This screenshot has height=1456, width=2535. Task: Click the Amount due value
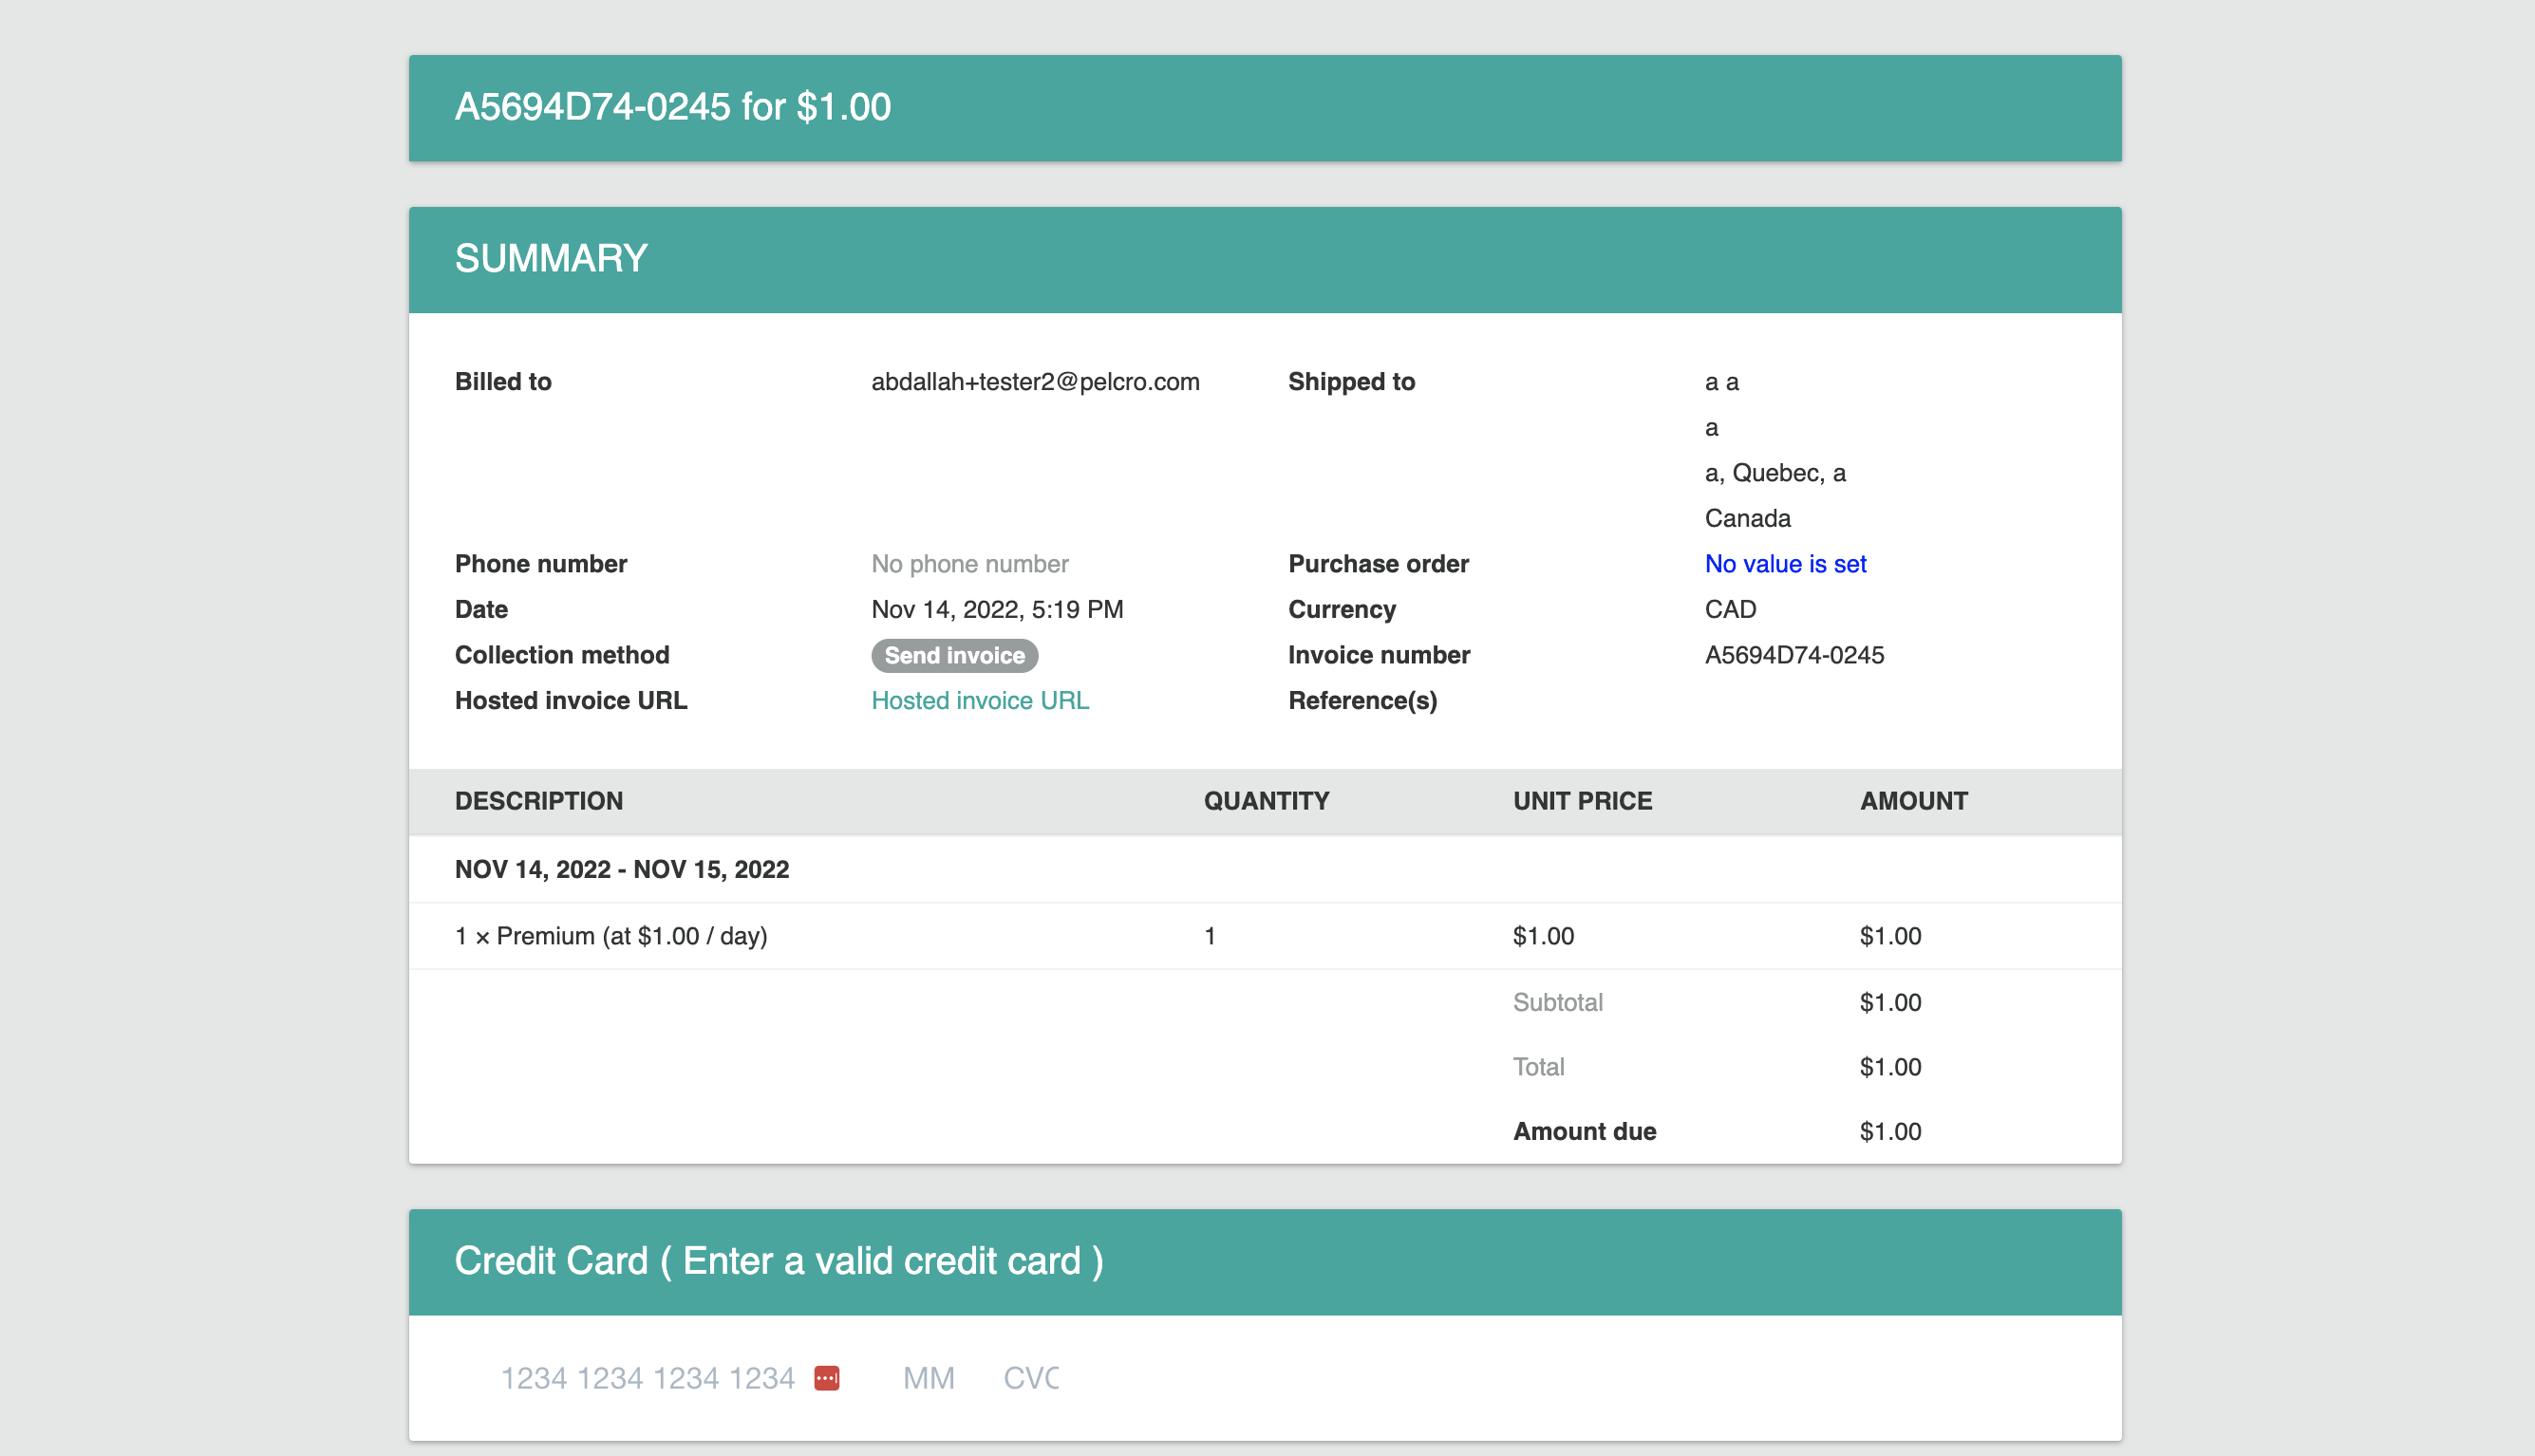point(1890,1131)
